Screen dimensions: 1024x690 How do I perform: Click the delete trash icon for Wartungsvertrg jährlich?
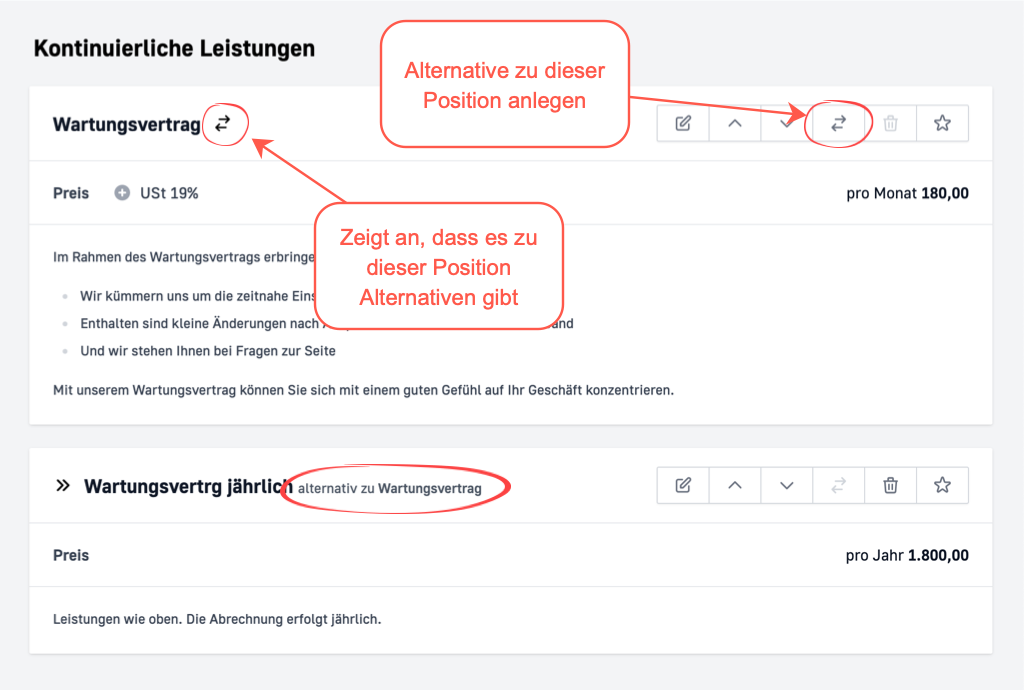pos(890,485)
